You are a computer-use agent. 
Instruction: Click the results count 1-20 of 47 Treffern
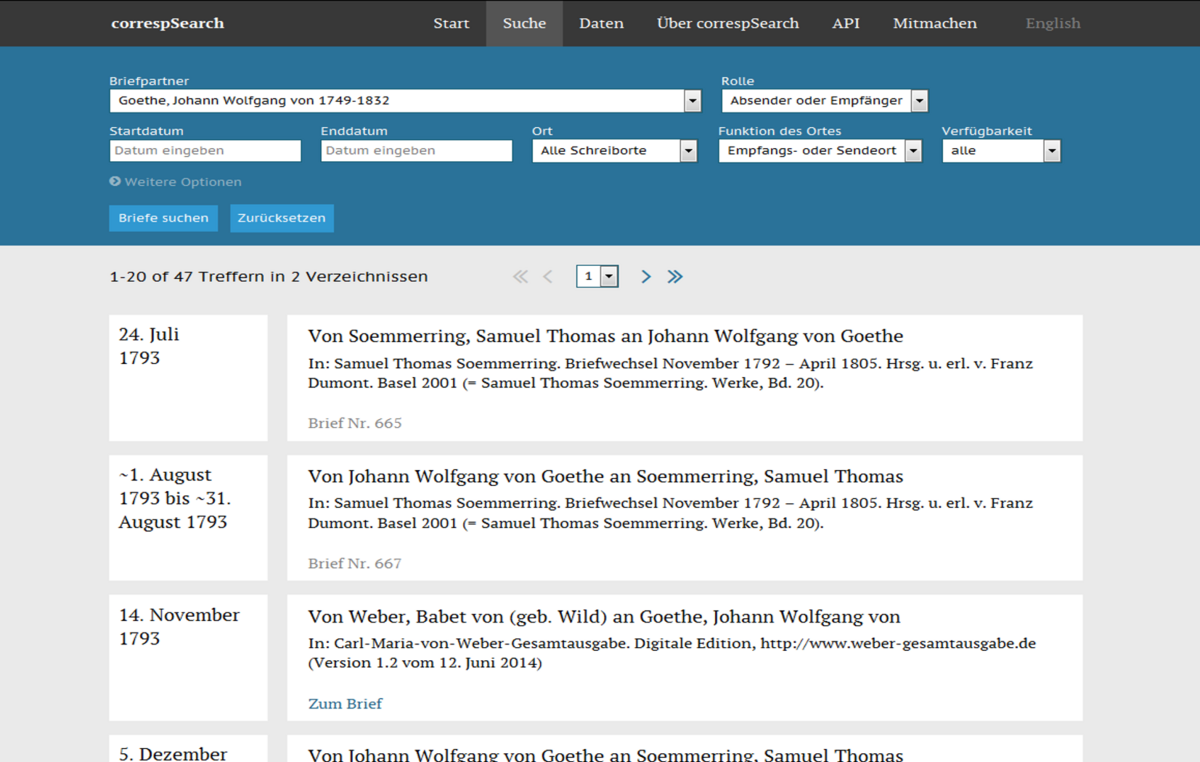point(268,277)
